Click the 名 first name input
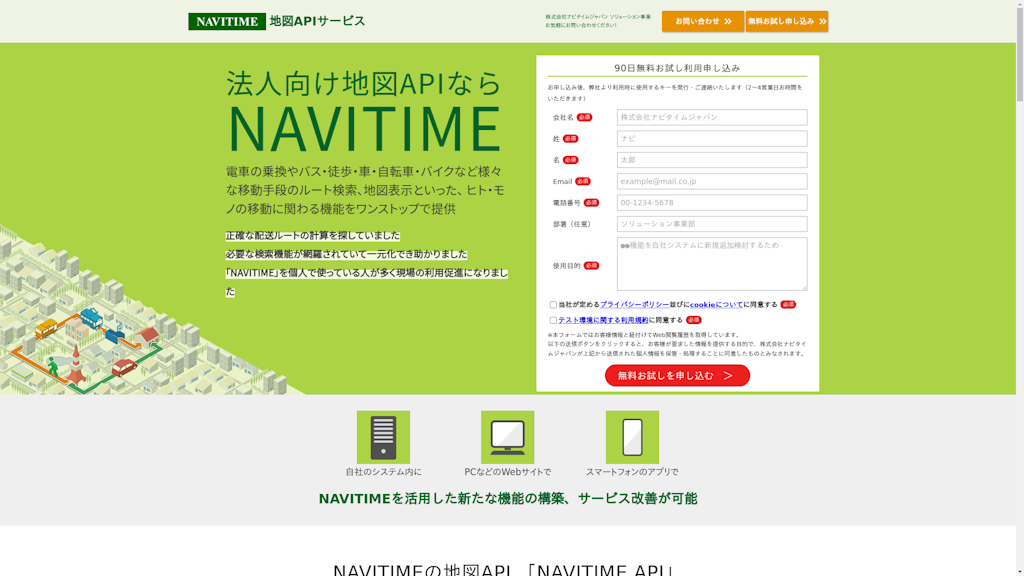Screen dimensions: 1024x576 (x=711, y=160)
